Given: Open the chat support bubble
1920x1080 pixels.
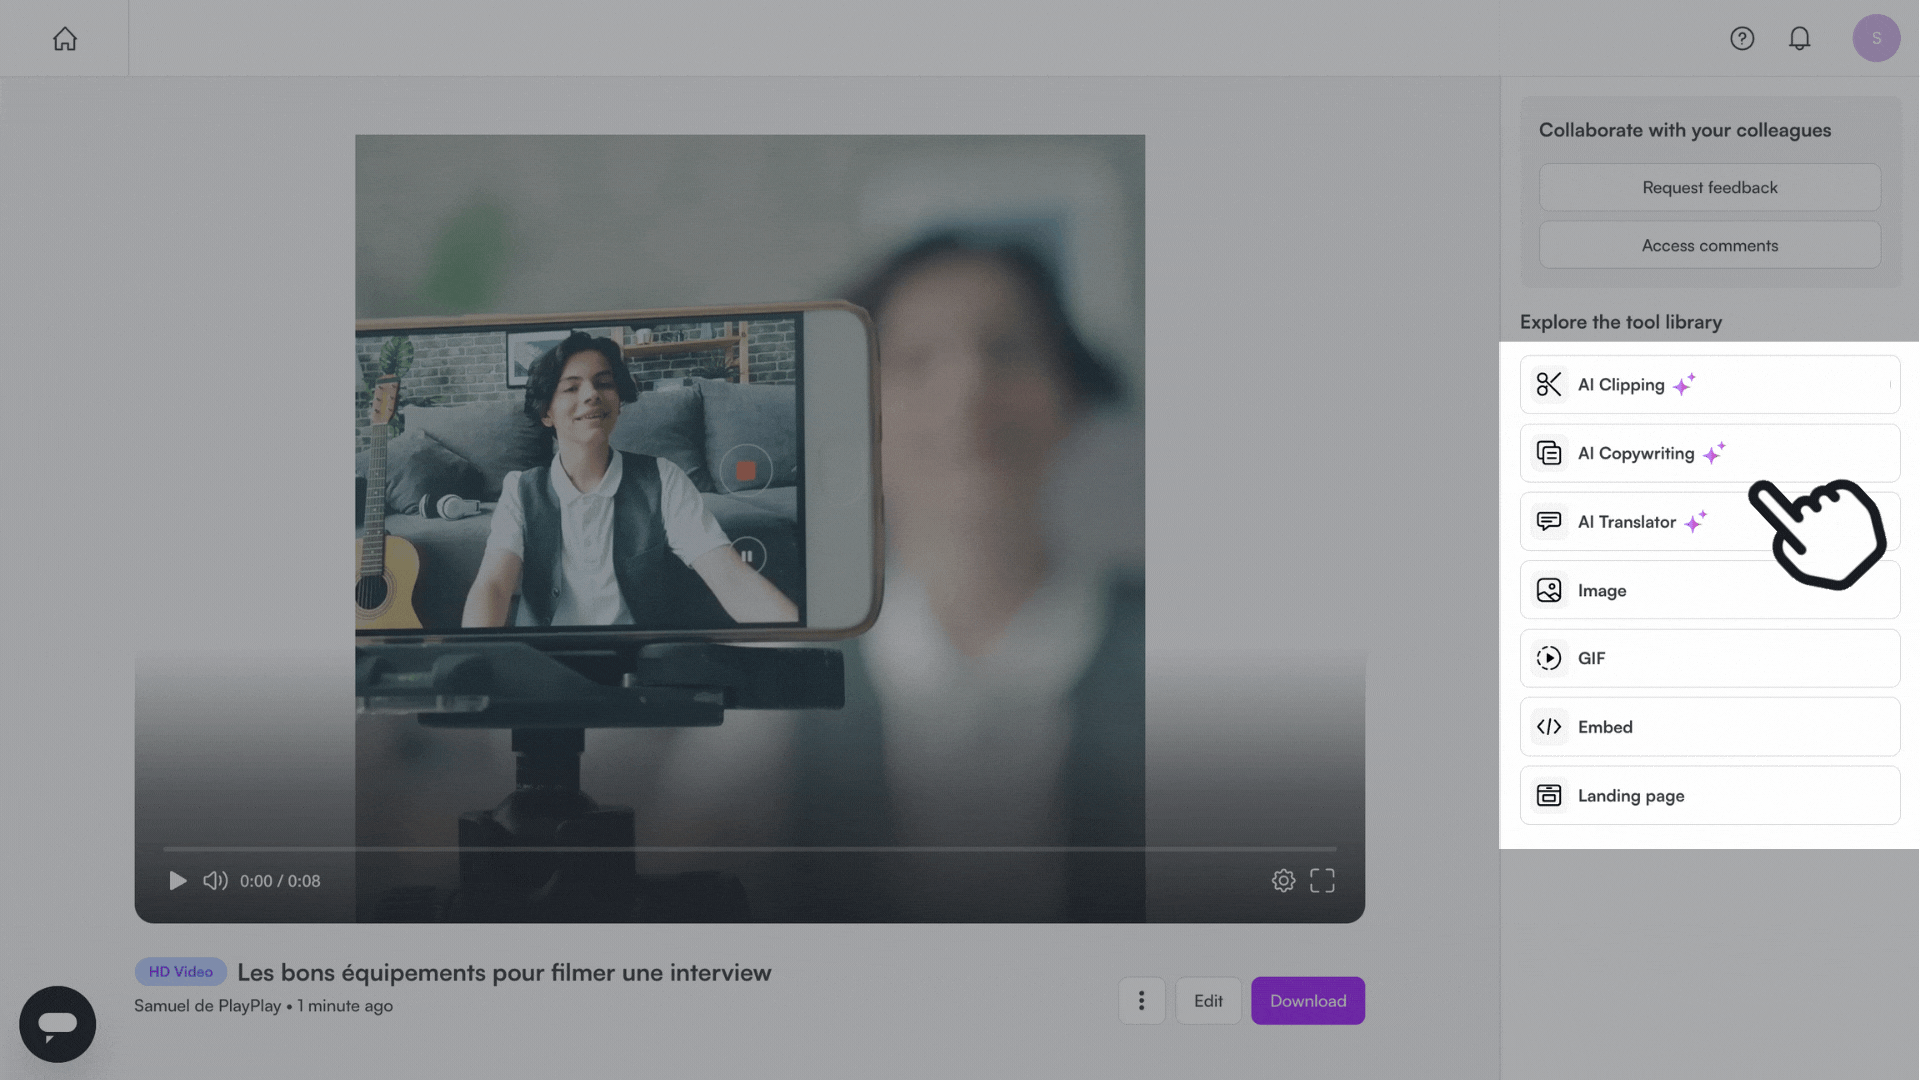Looking at the screenshot, I should pyautogui.click(x=58, y=1024).
